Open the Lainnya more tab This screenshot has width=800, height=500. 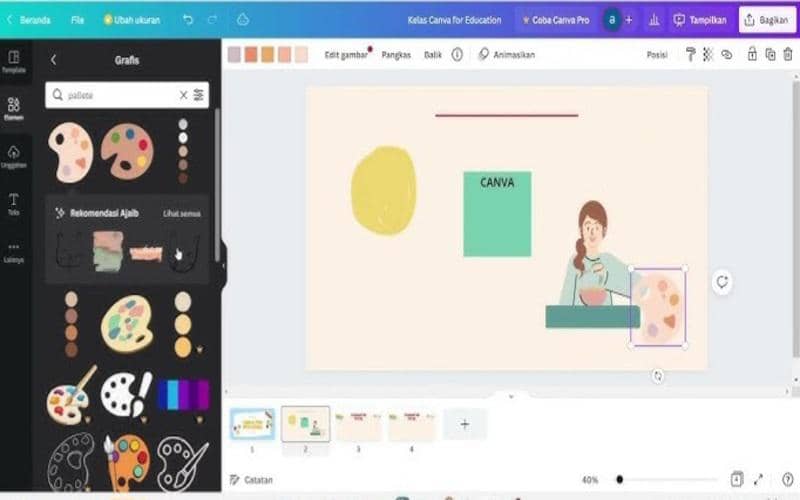point(14,252)
